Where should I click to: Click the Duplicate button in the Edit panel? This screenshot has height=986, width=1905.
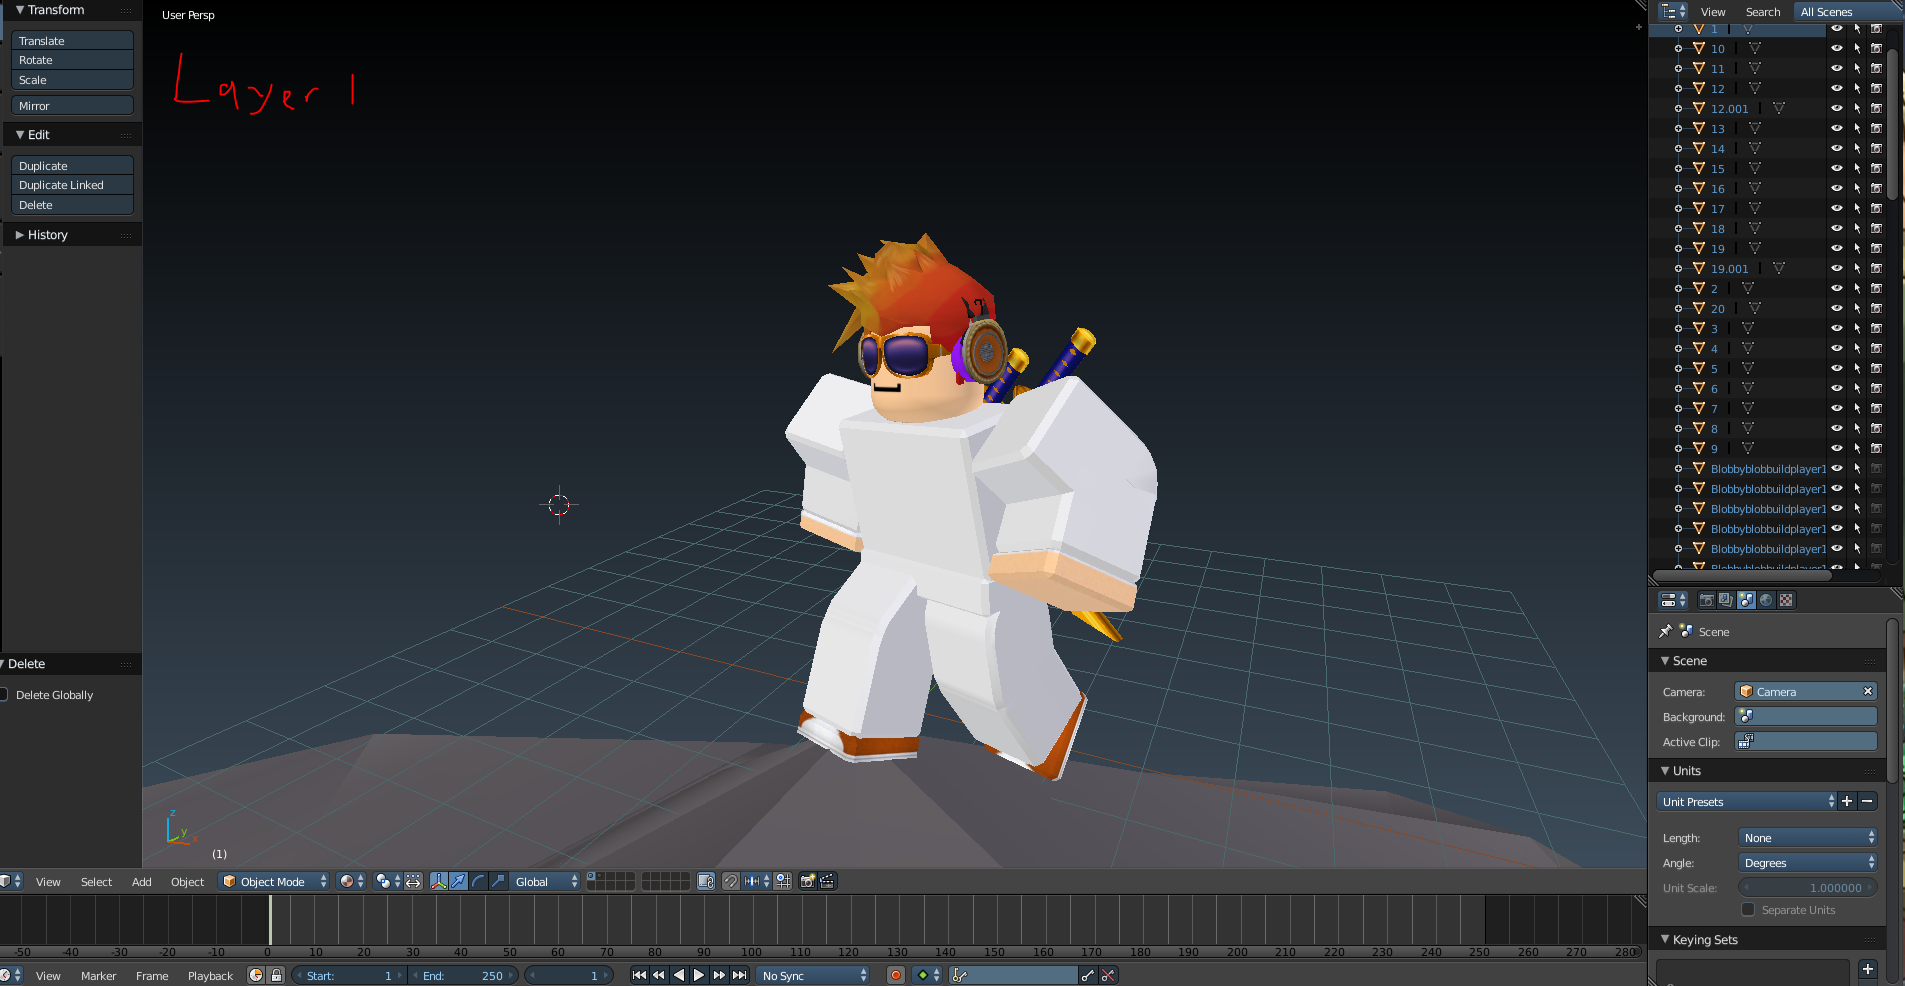coord(71,165)
